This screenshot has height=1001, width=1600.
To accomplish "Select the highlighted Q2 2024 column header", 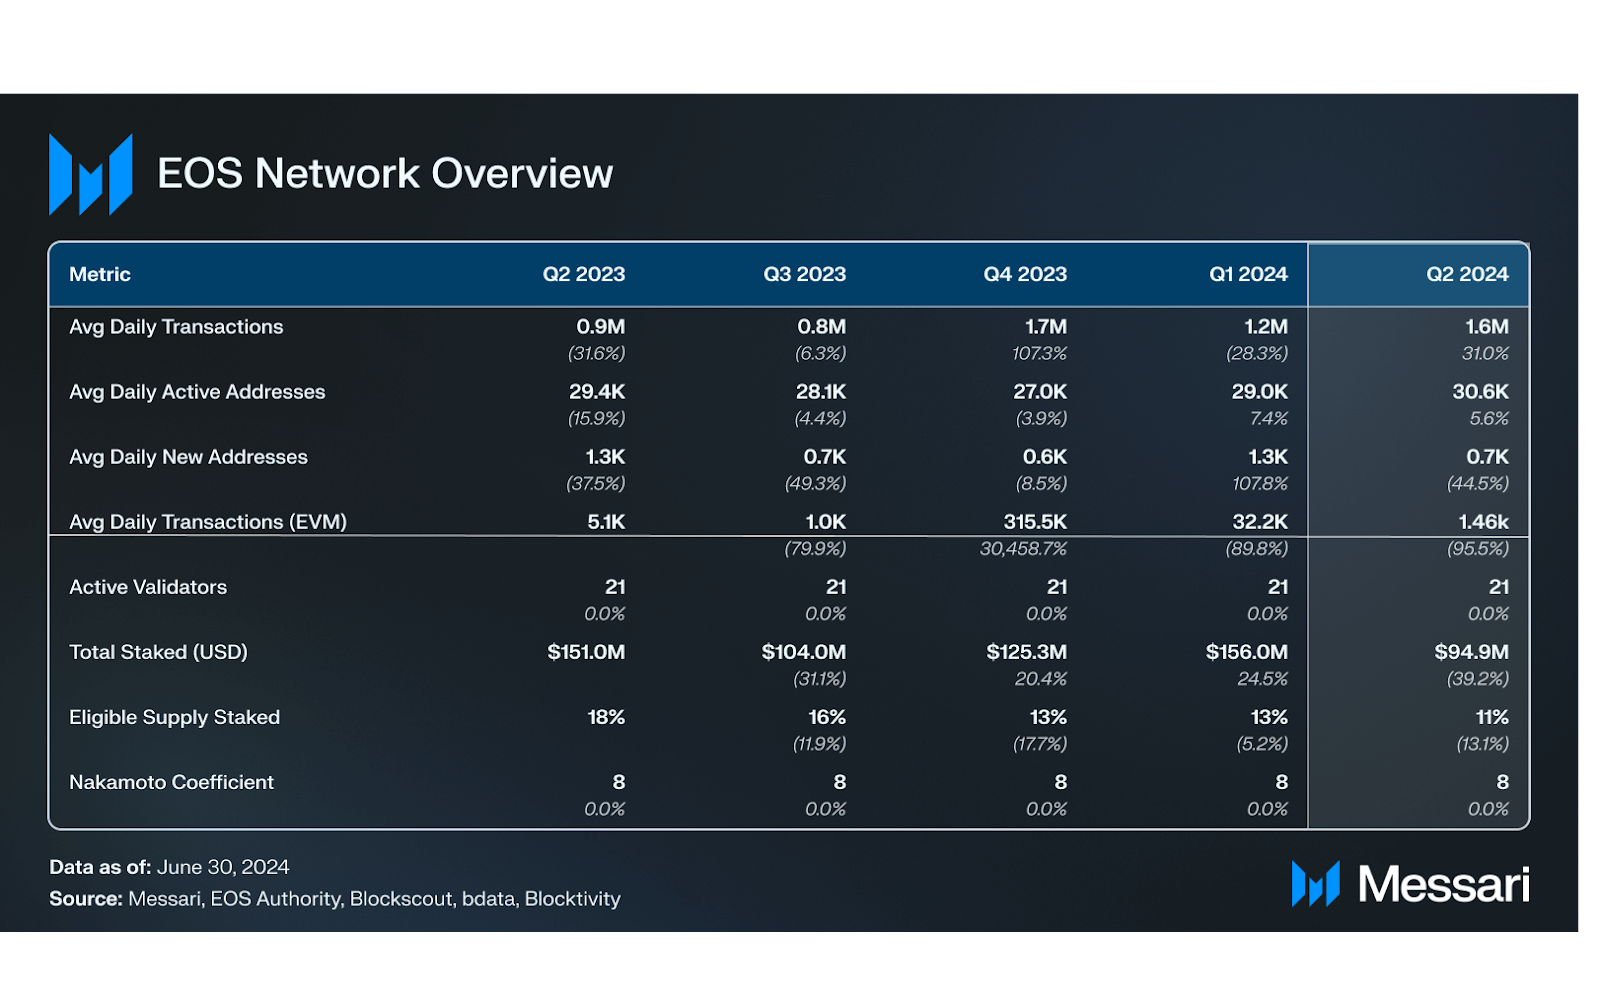I will pos(1467,274).
